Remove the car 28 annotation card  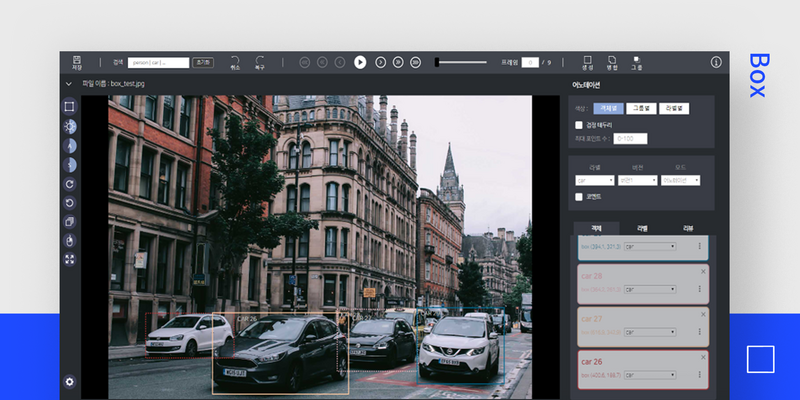pos(702,272)
